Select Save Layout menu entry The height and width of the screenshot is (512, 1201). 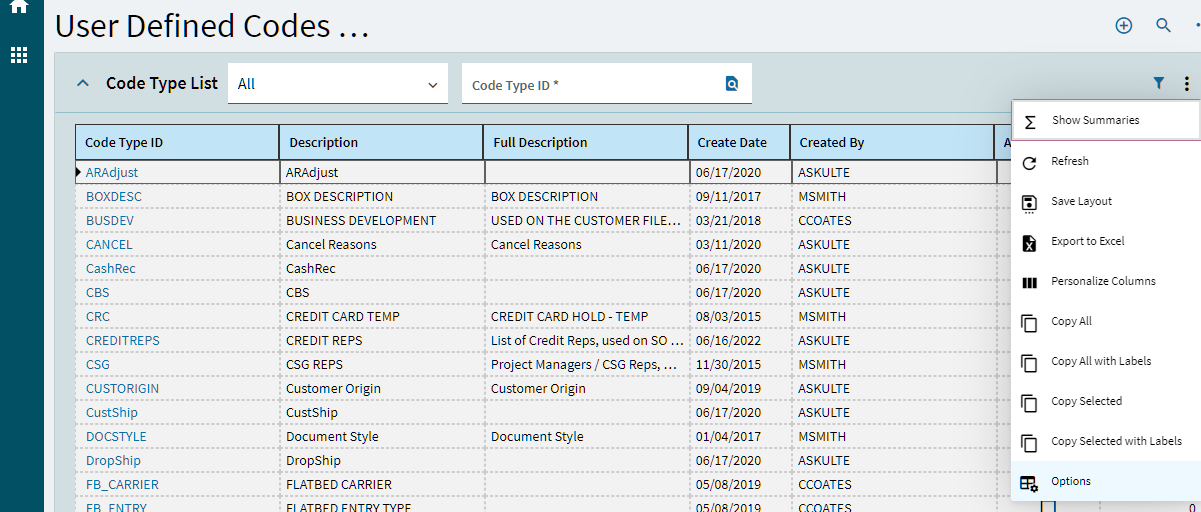tap(1081, 201)
